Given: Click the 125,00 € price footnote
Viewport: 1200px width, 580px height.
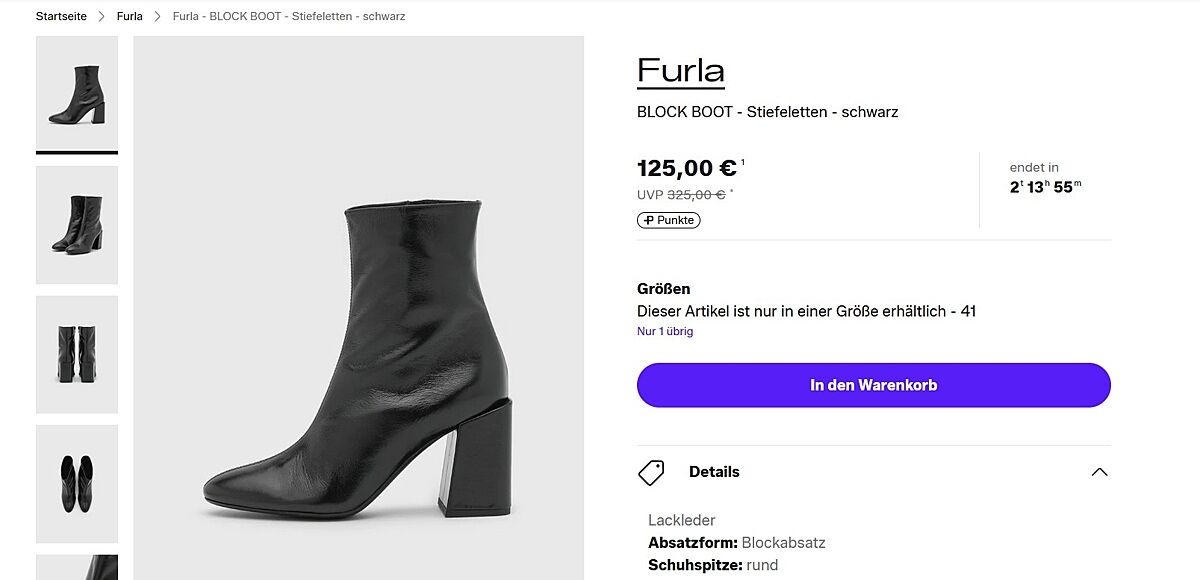Looking at the screenshot, I should 743,162.
